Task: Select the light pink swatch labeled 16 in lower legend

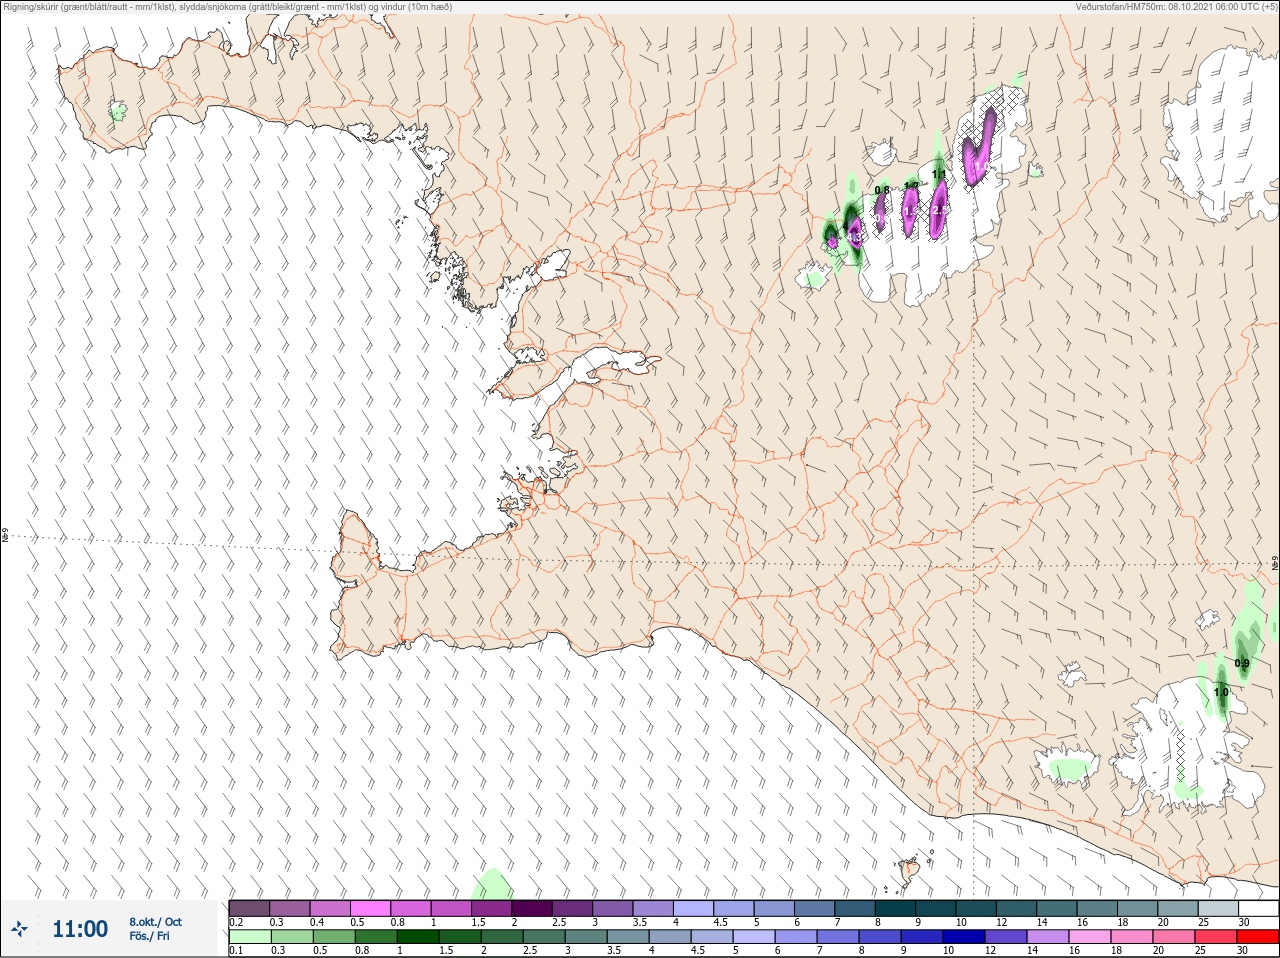Action: tap(1090, 937)
